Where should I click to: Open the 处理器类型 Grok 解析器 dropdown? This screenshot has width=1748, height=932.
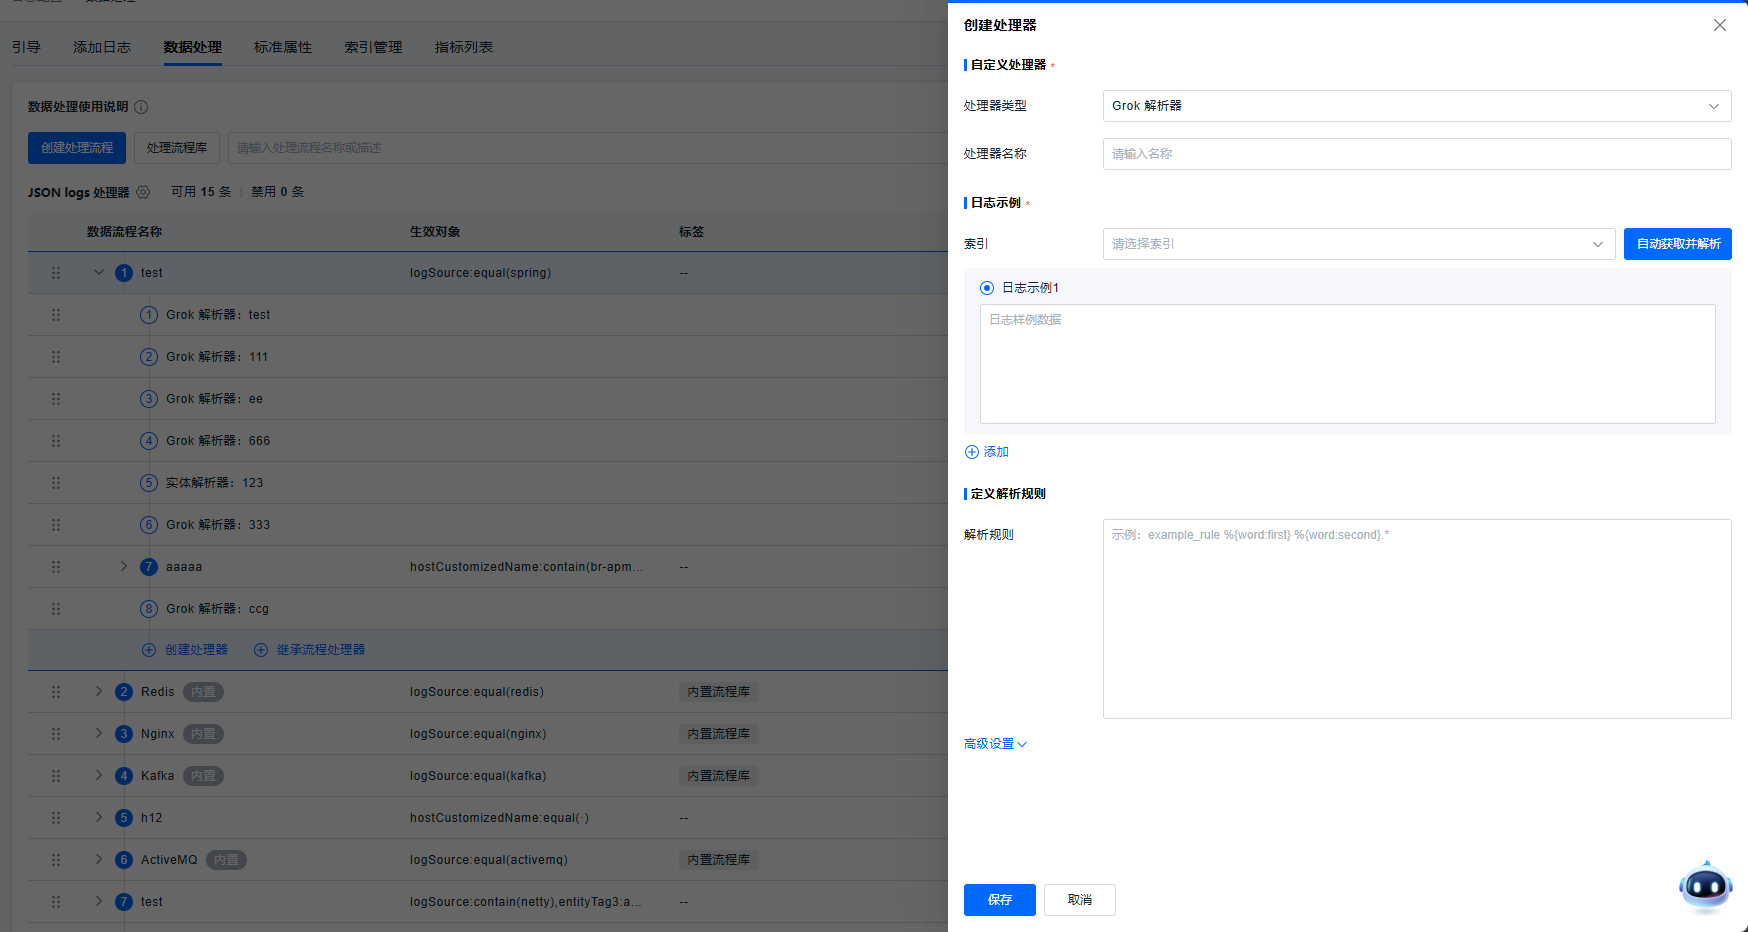pos(1416,106)
